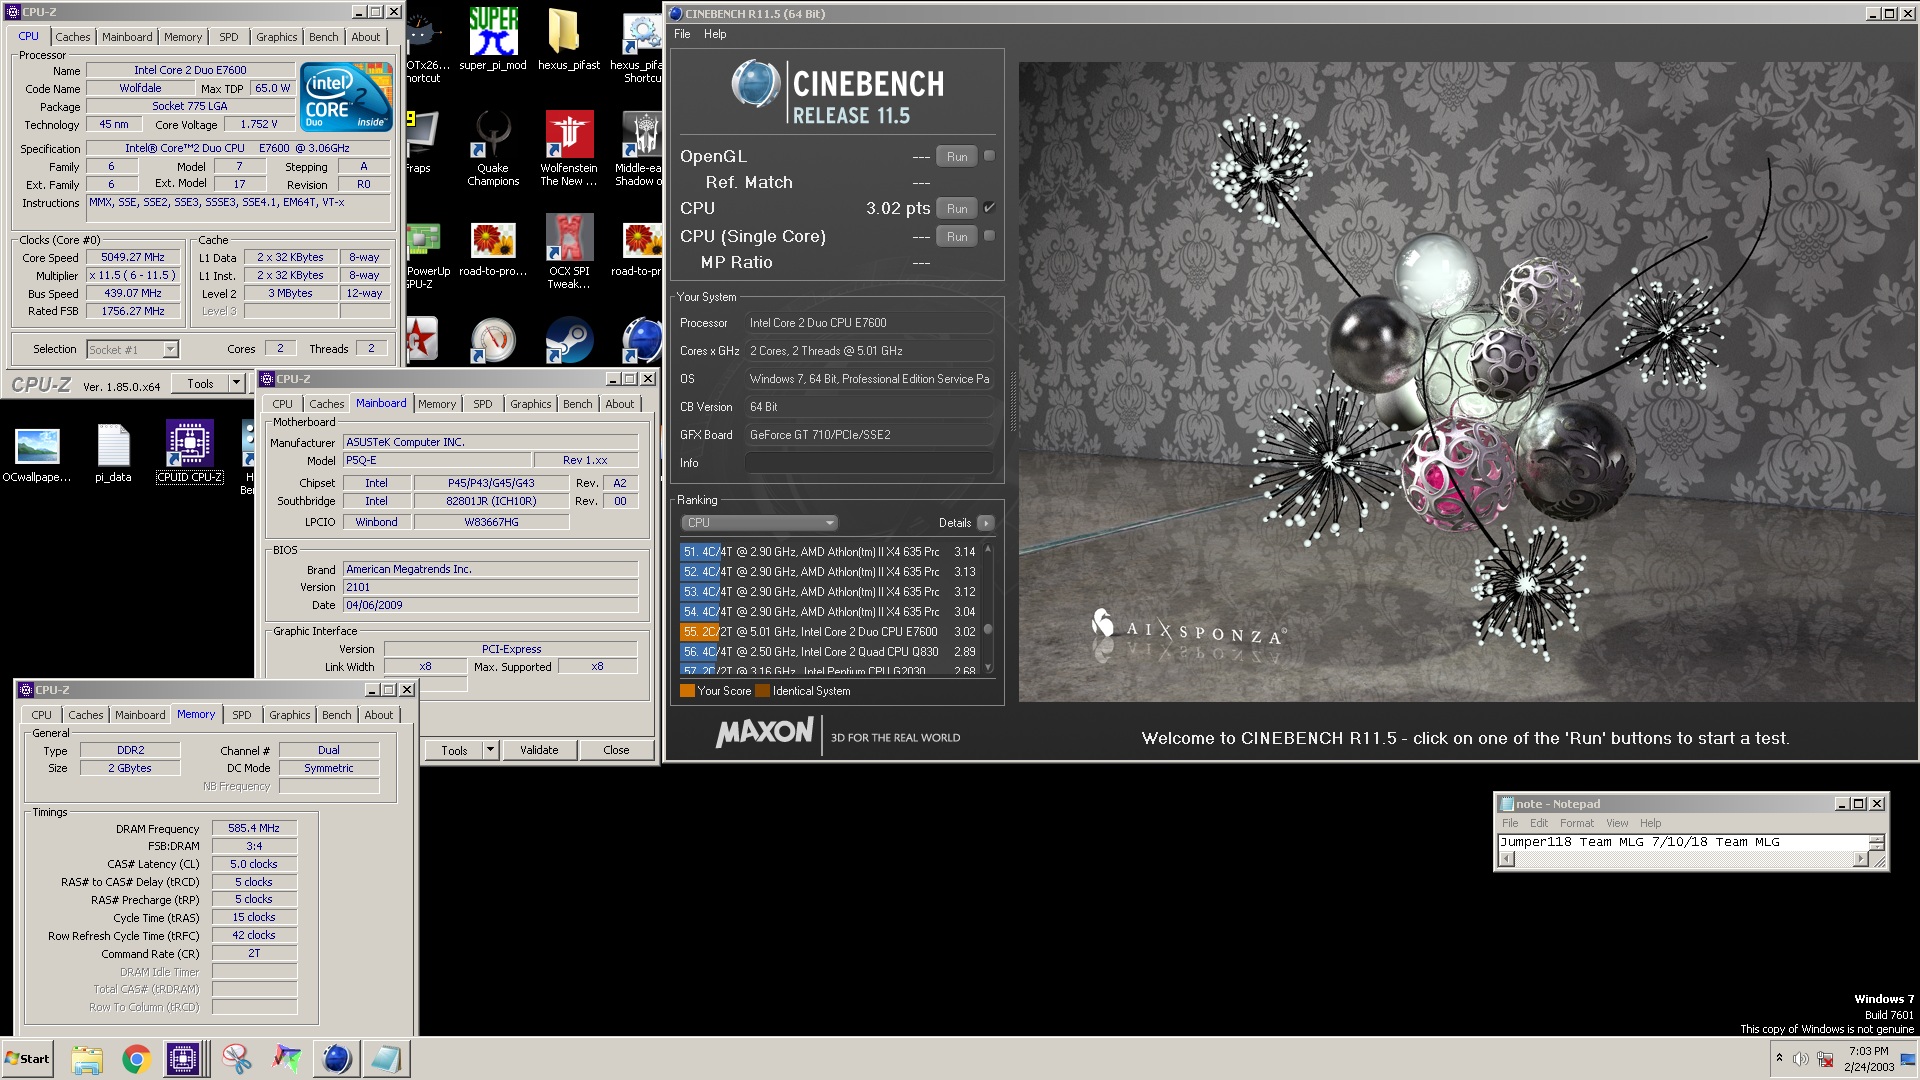Select ranking row 55 Intel Core 2 Duo E7600
This screenshot has height=1080, width=1920.
[x=829, y=632]
